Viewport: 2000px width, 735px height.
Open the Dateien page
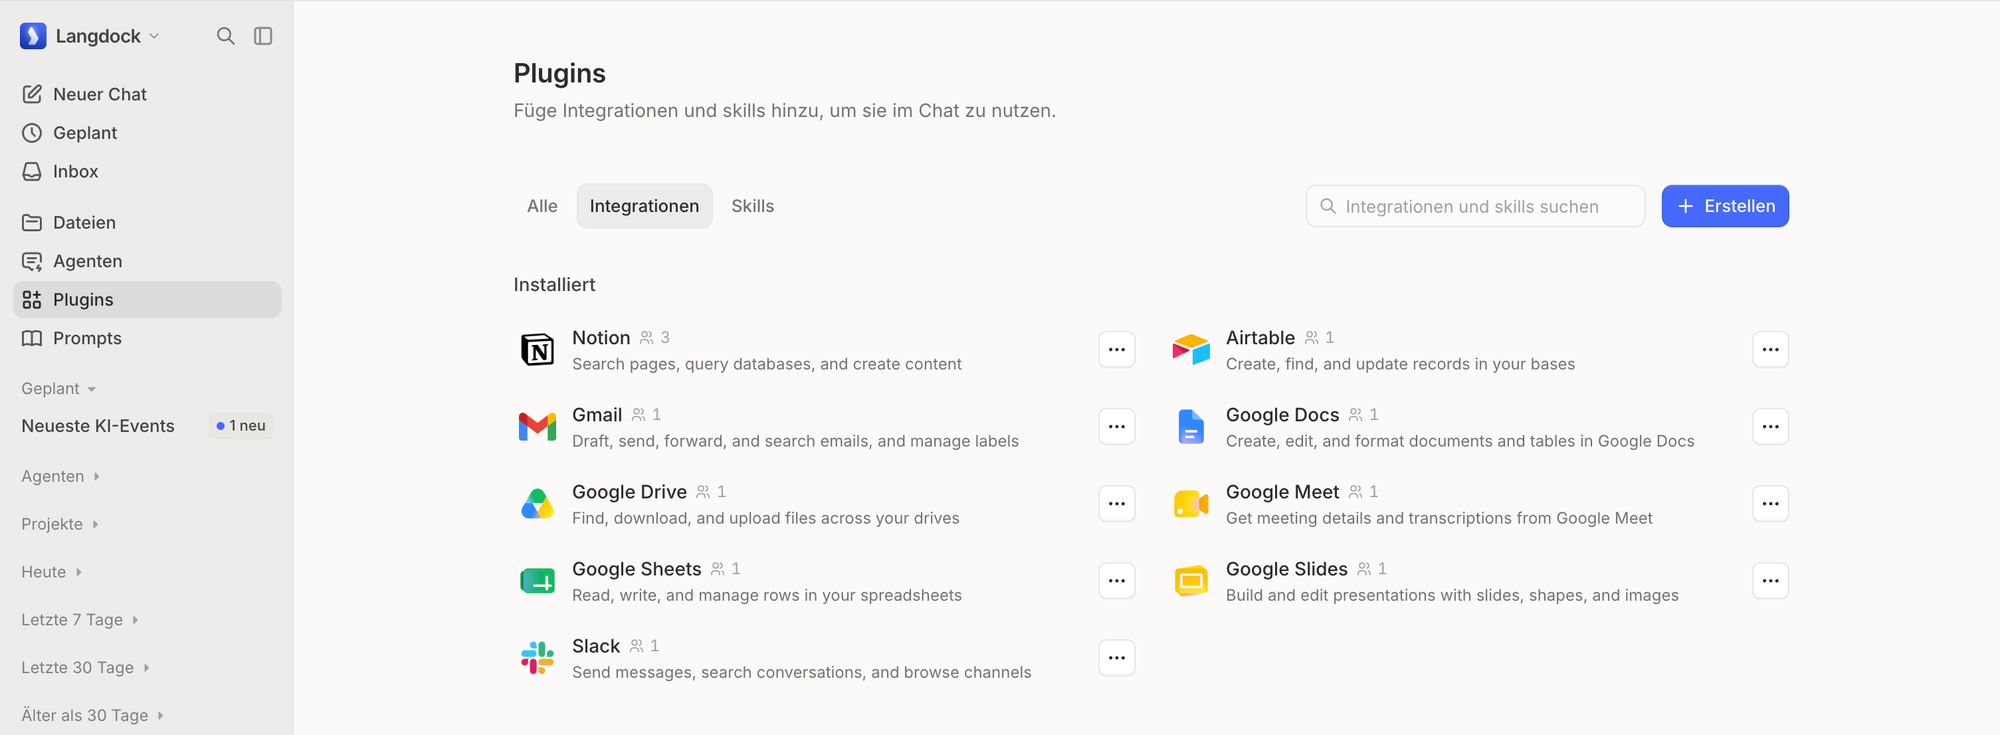[x=147, y=222]
